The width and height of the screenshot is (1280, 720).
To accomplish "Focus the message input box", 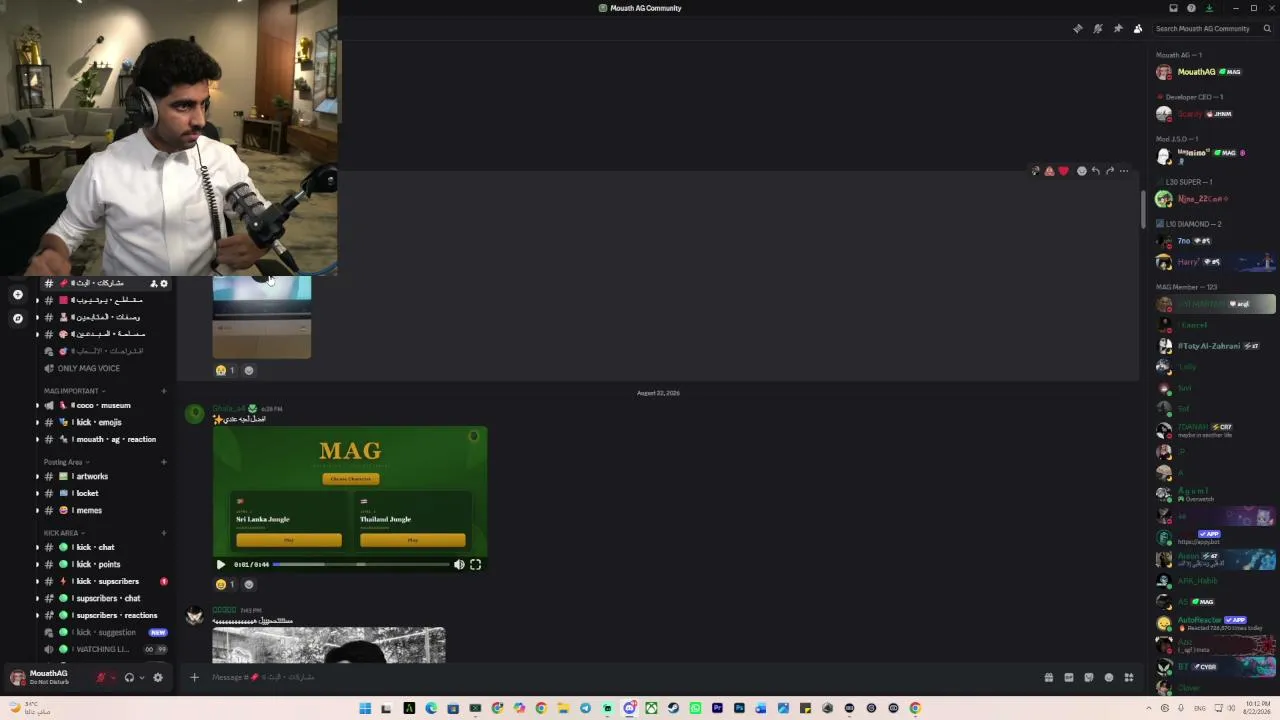I will pyautogui.click(x=620, y=677).
